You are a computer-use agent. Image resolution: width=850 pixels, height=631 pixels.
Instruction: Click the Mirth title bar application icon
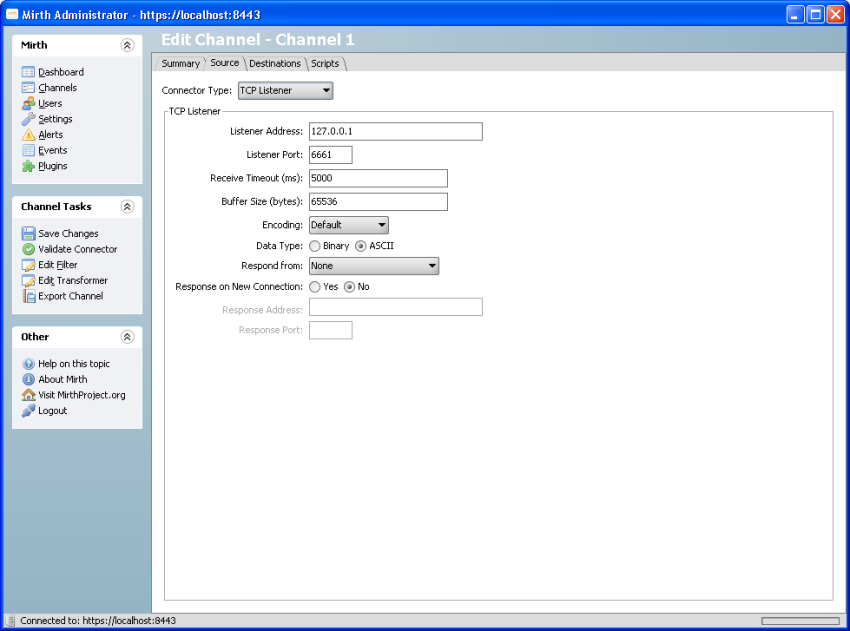(x=12, y=14)
